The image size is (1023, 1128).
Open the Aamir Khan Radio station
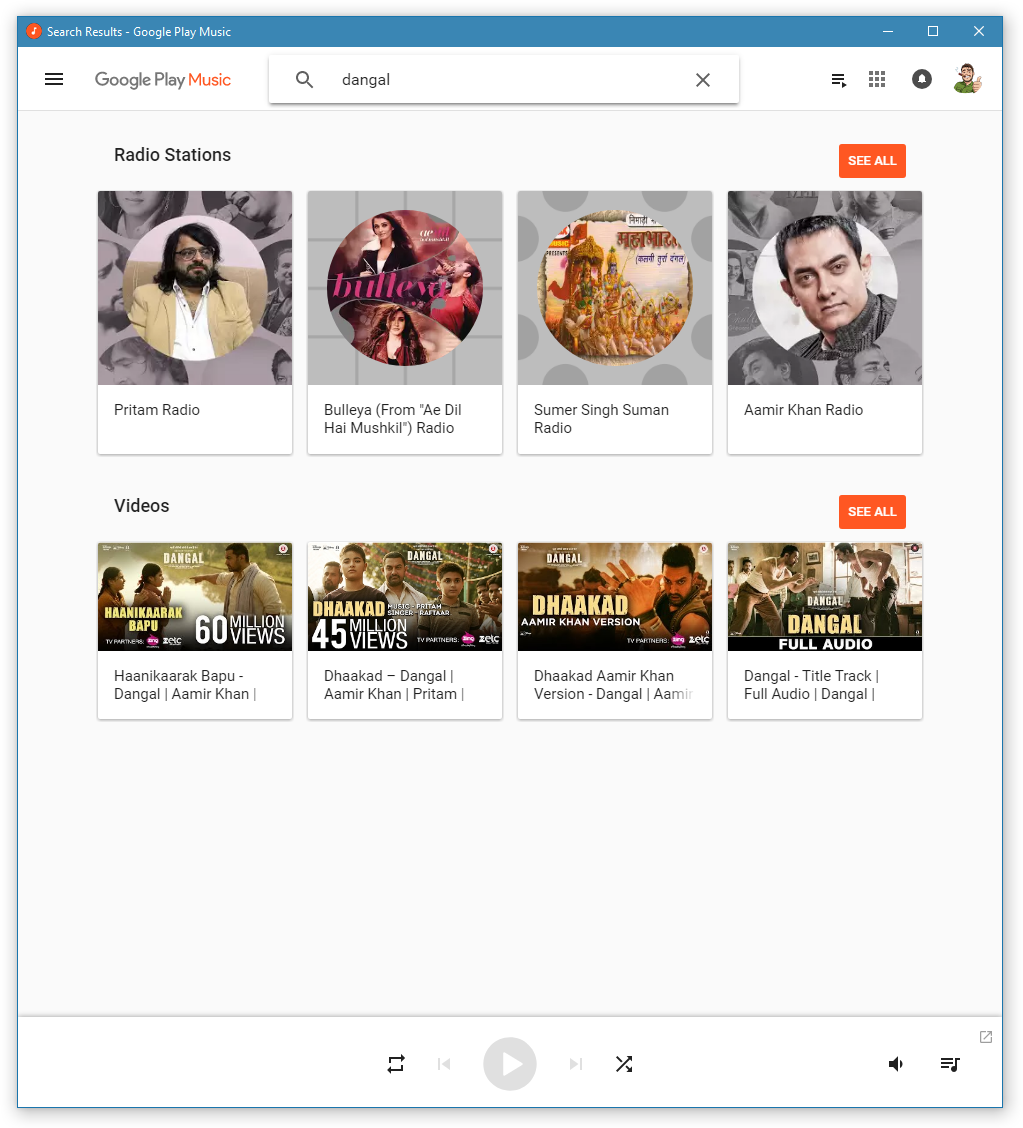[x=825, y=322]
